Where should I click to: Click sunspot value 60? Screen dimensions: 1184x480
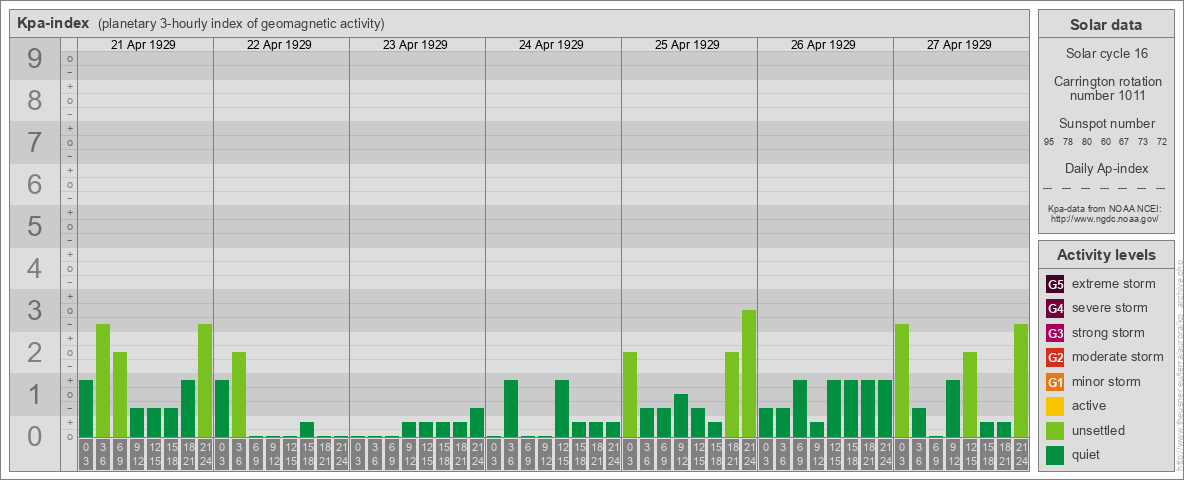[1105, 142]
